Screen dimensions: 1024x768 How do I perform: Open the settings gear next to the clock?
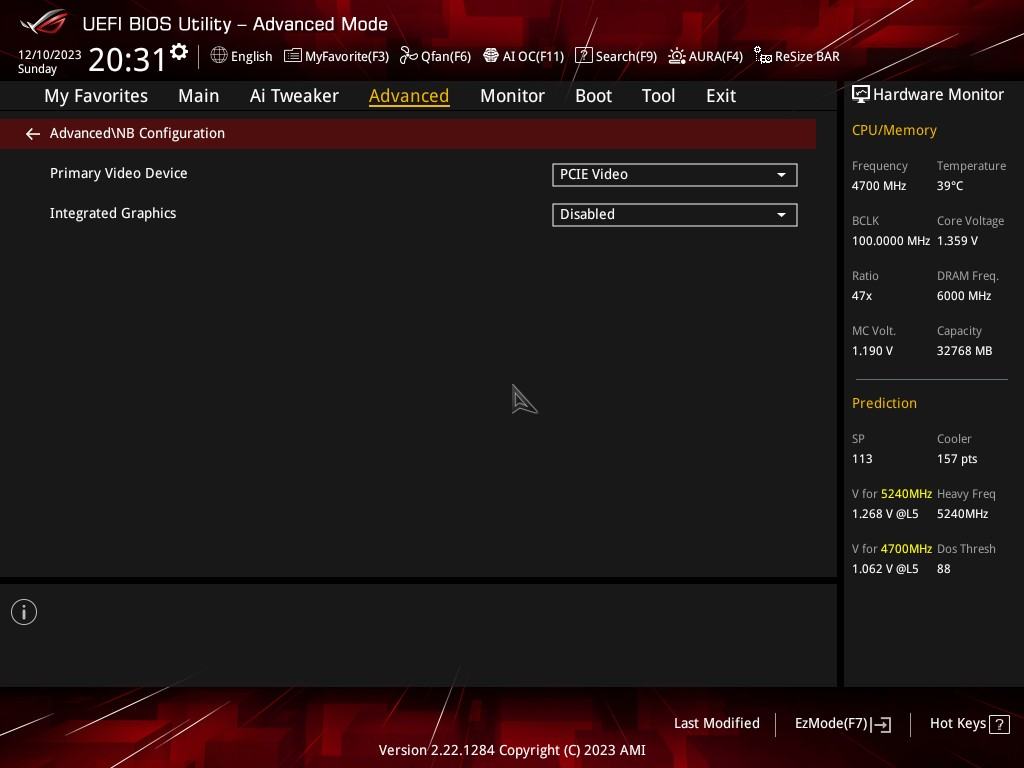coord(179,52)
